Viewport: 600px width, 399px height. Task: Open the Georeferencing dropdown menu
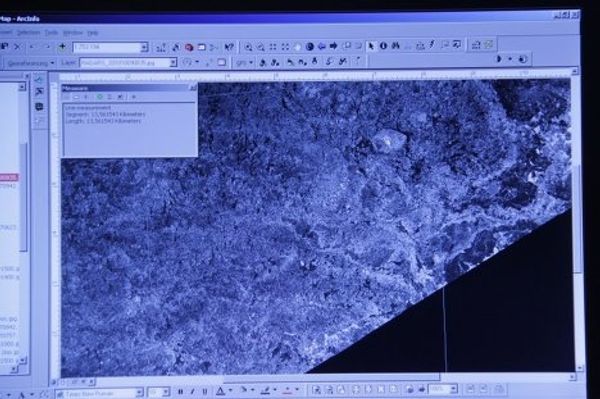pos(31,63)
